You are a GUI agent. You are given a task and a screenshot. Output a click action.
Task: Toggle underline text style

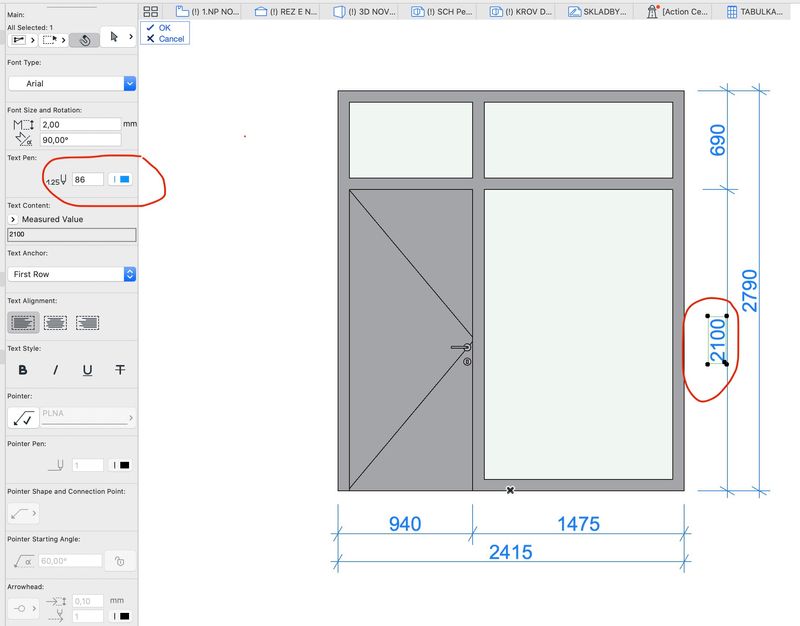pos(87,370)
